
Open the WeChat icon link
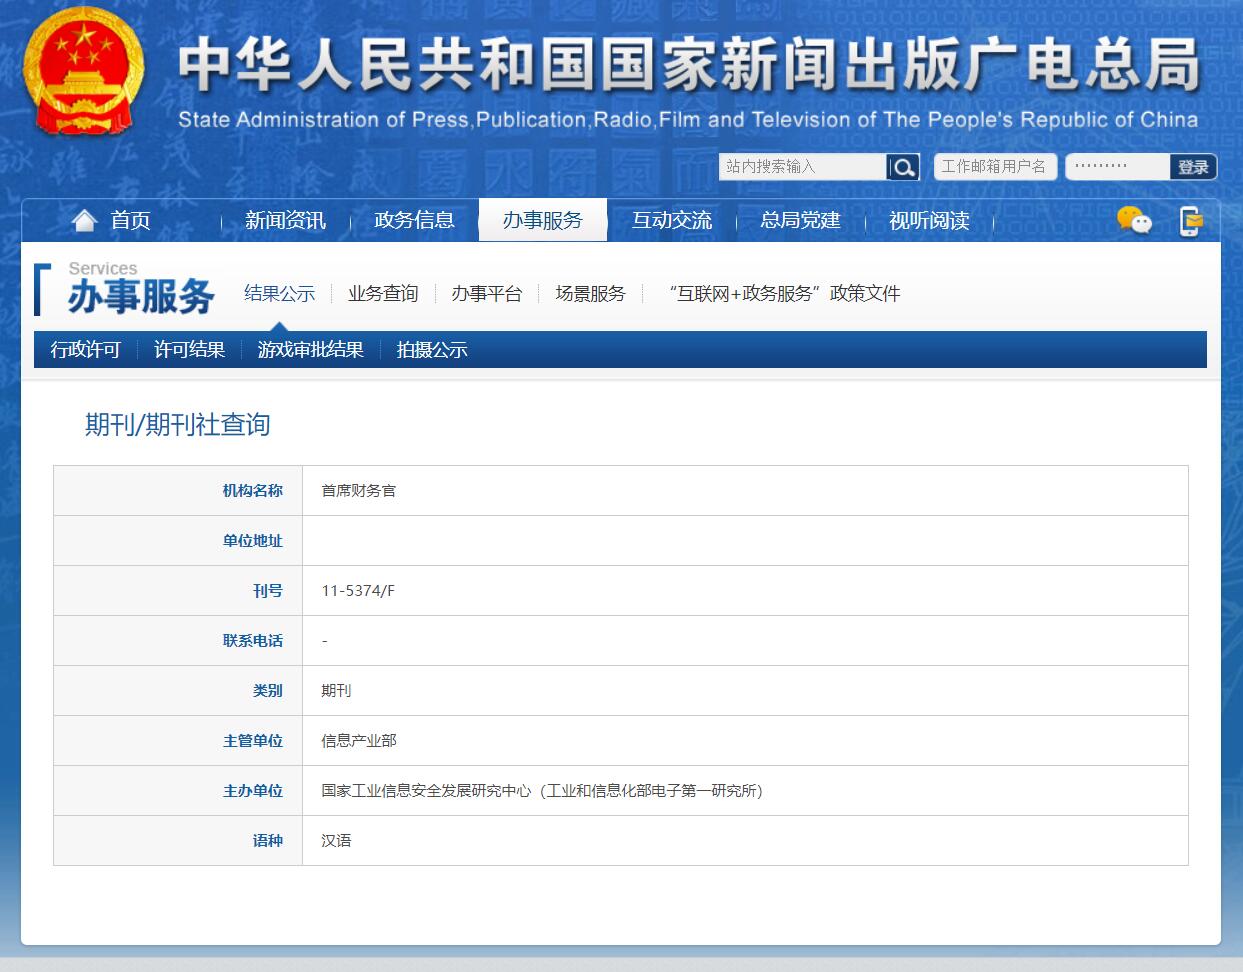(1134, 220)
